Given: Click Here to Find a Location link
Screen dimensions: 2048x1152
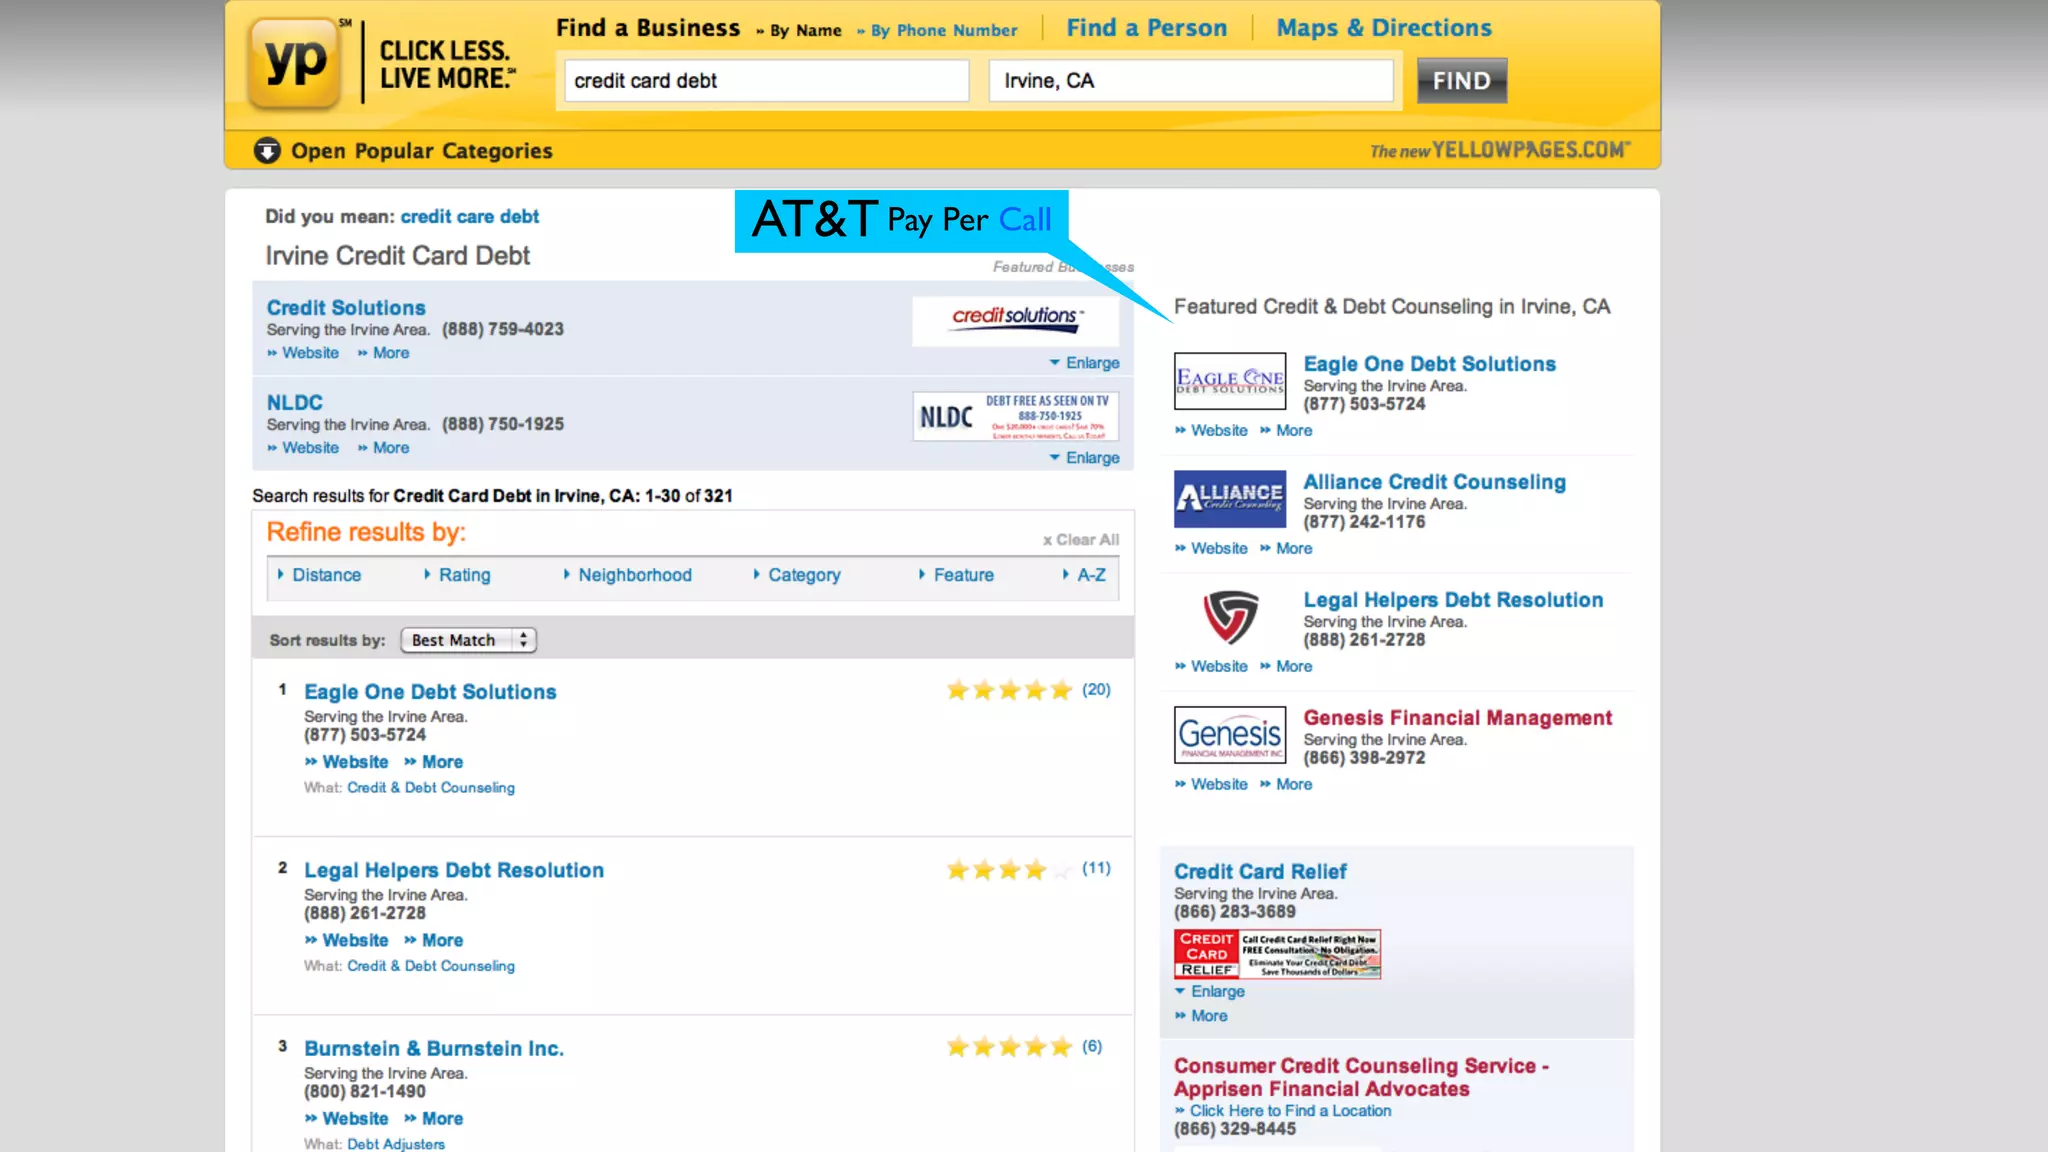Looking at the screenshot, I should coord(1290,1111).
